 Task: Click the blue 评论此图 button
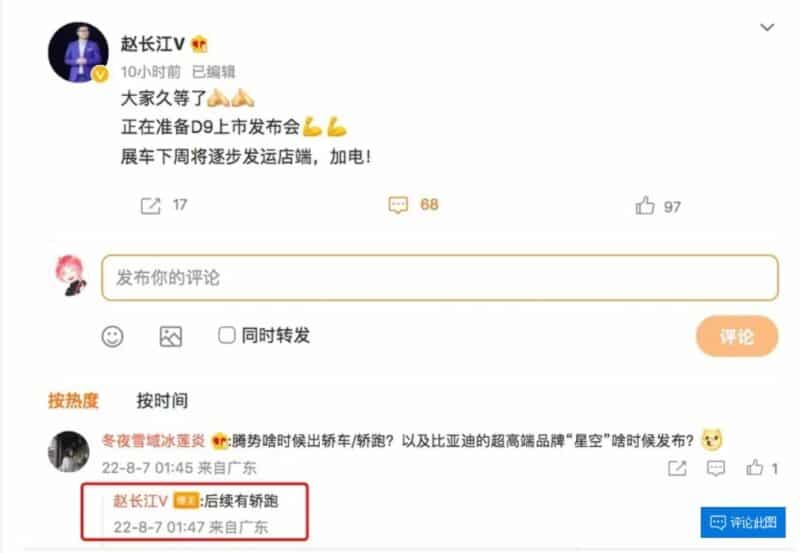tap(743, 522)
